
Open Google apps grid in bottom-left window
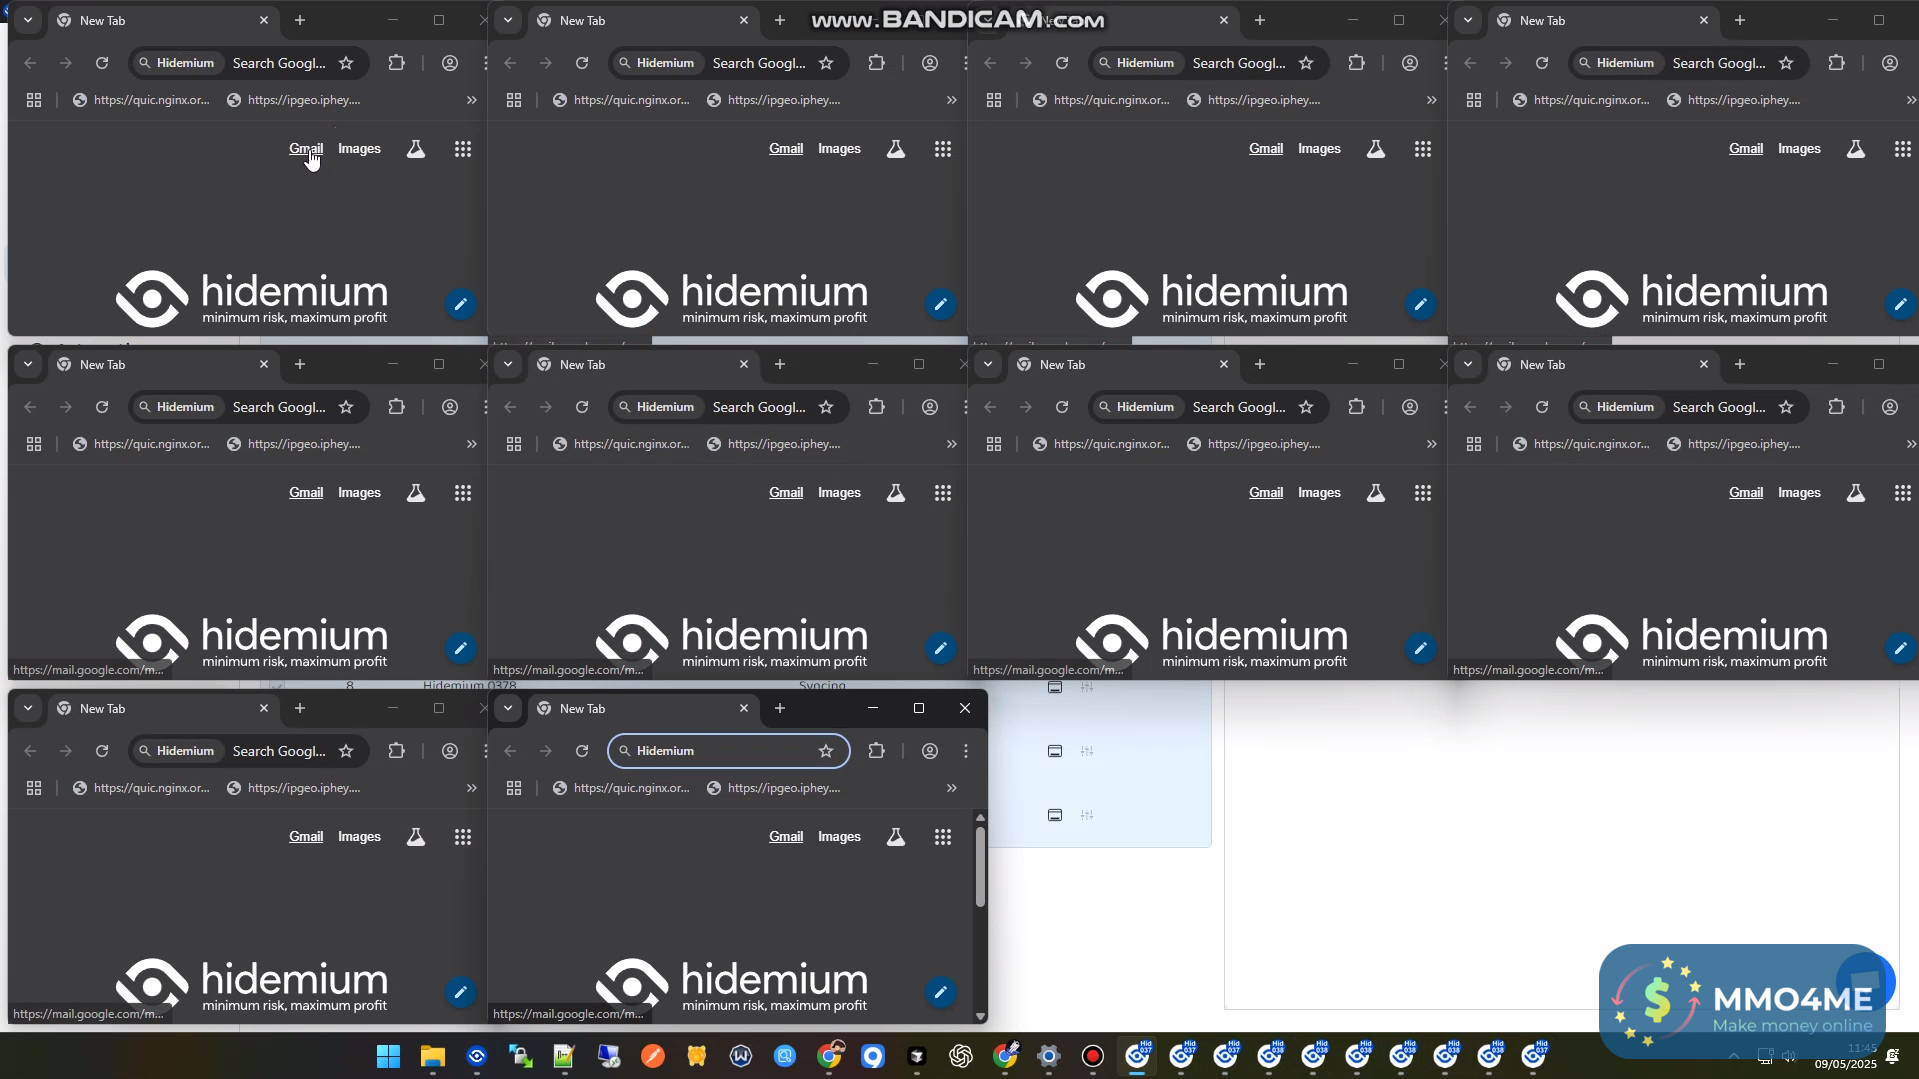463,837
